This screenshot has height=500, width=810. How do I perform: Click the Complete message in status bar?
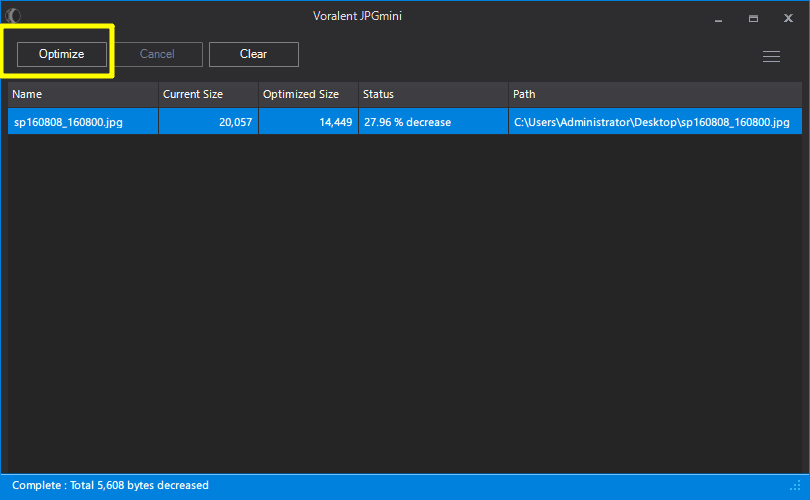(110, 486)
